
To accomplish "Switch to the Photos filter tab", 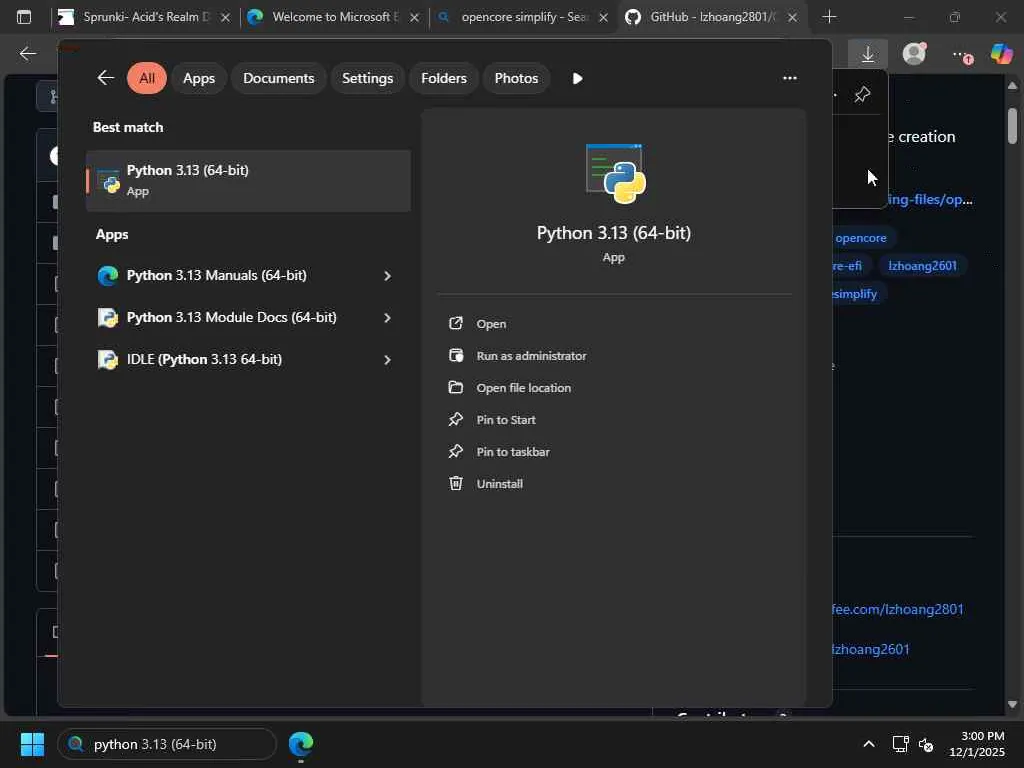I will [x=517, y=78].
